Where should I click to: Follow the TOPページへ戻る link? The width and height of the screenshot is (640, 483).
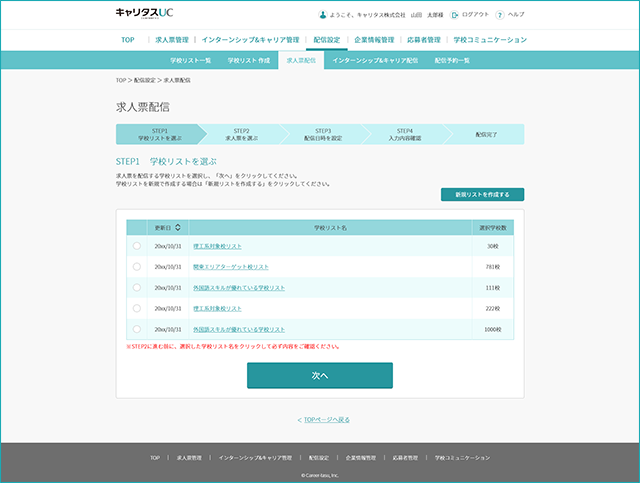click(327, 419)
